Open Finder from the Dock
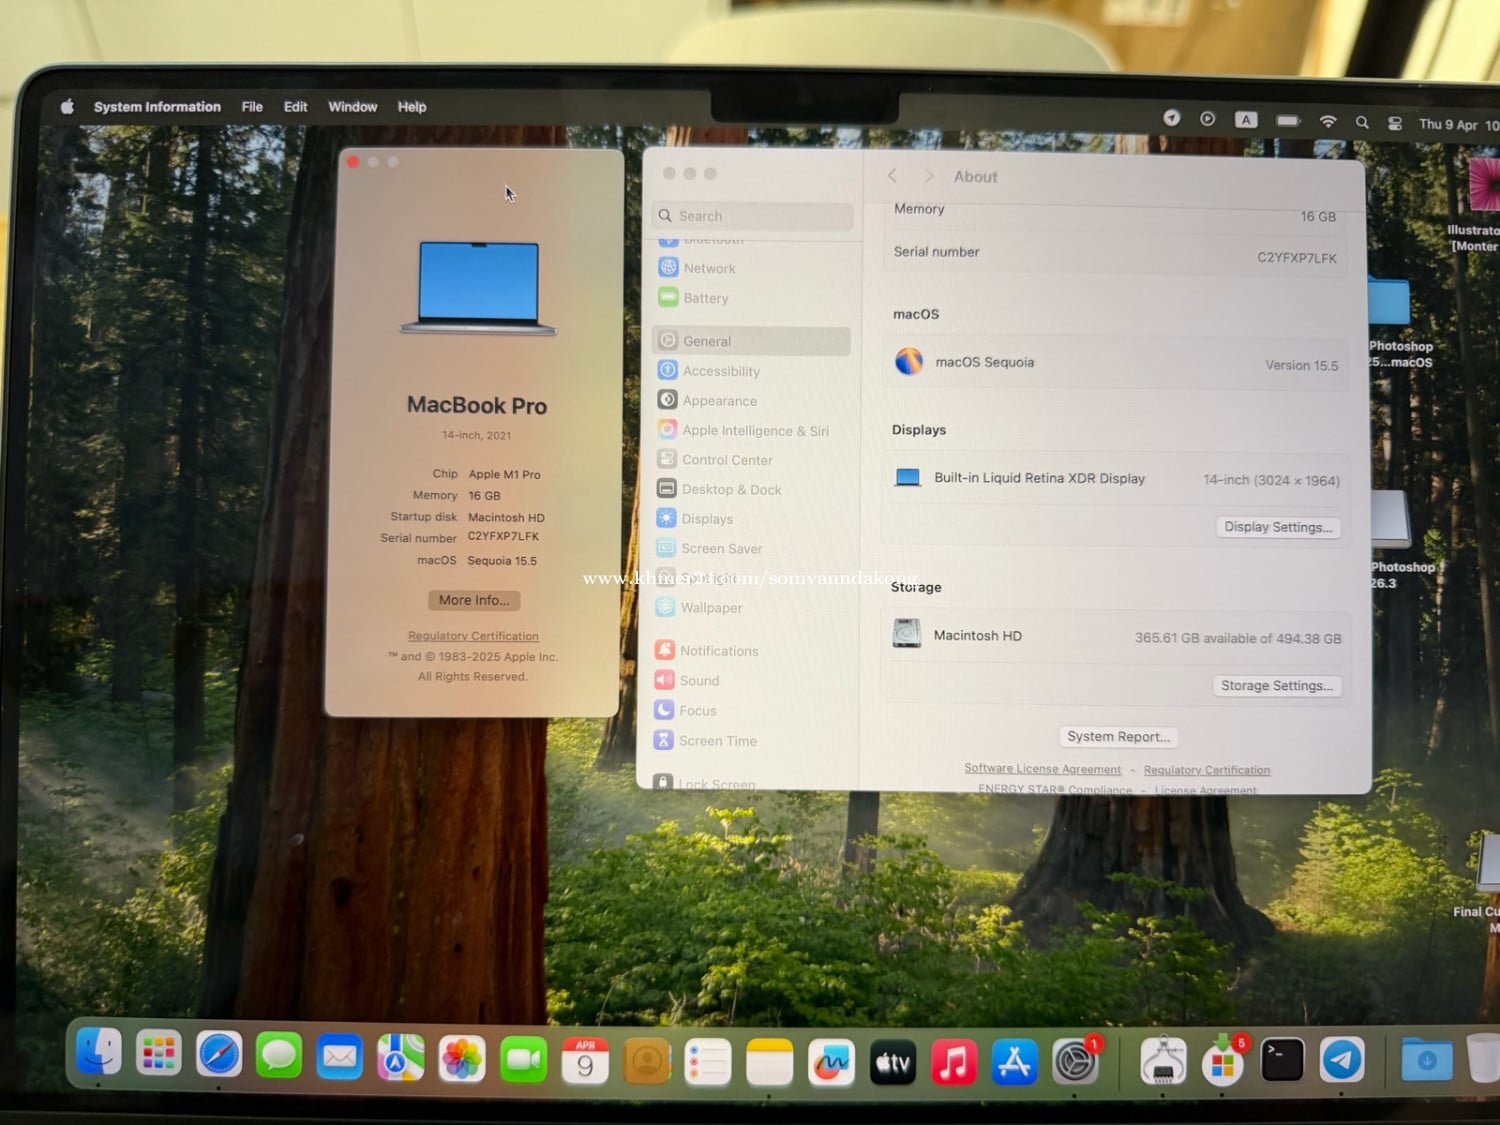 (x=99, y=1053)
